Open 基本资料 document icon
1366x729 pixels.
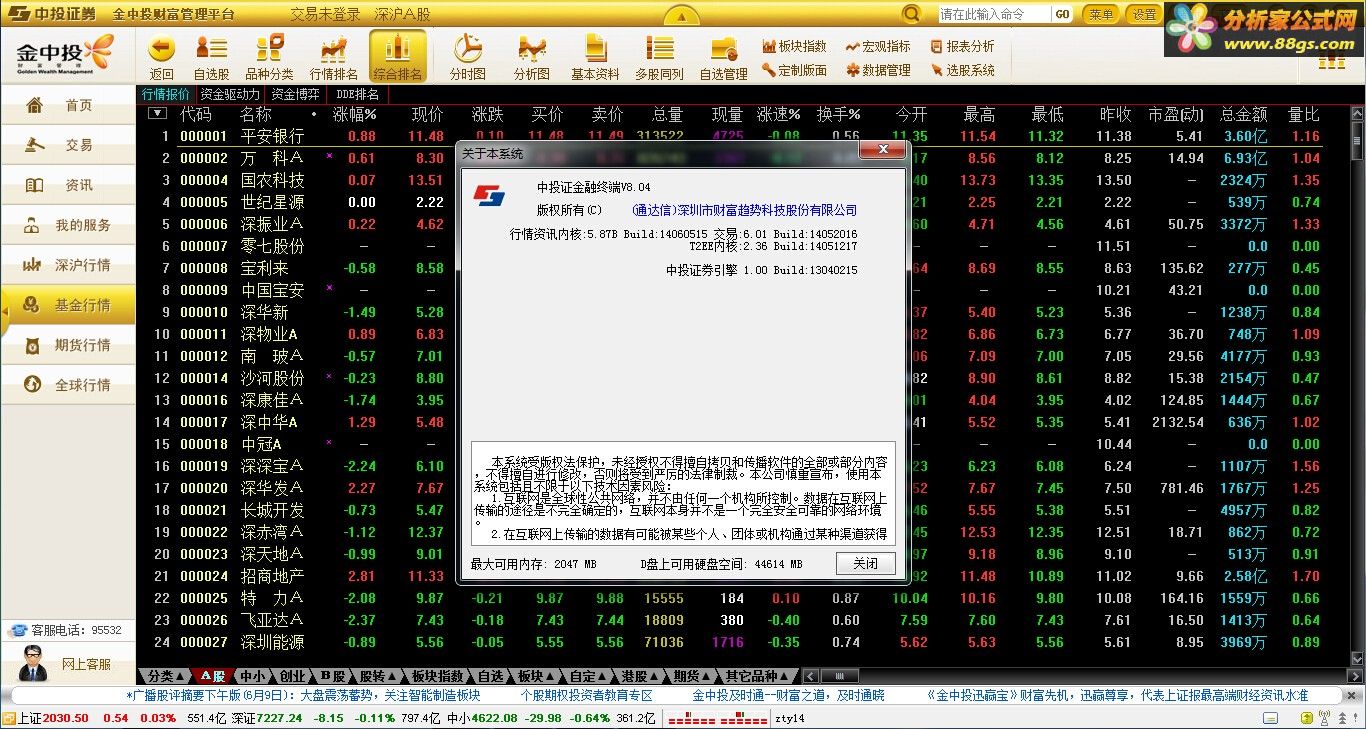[x=596, y=48]
